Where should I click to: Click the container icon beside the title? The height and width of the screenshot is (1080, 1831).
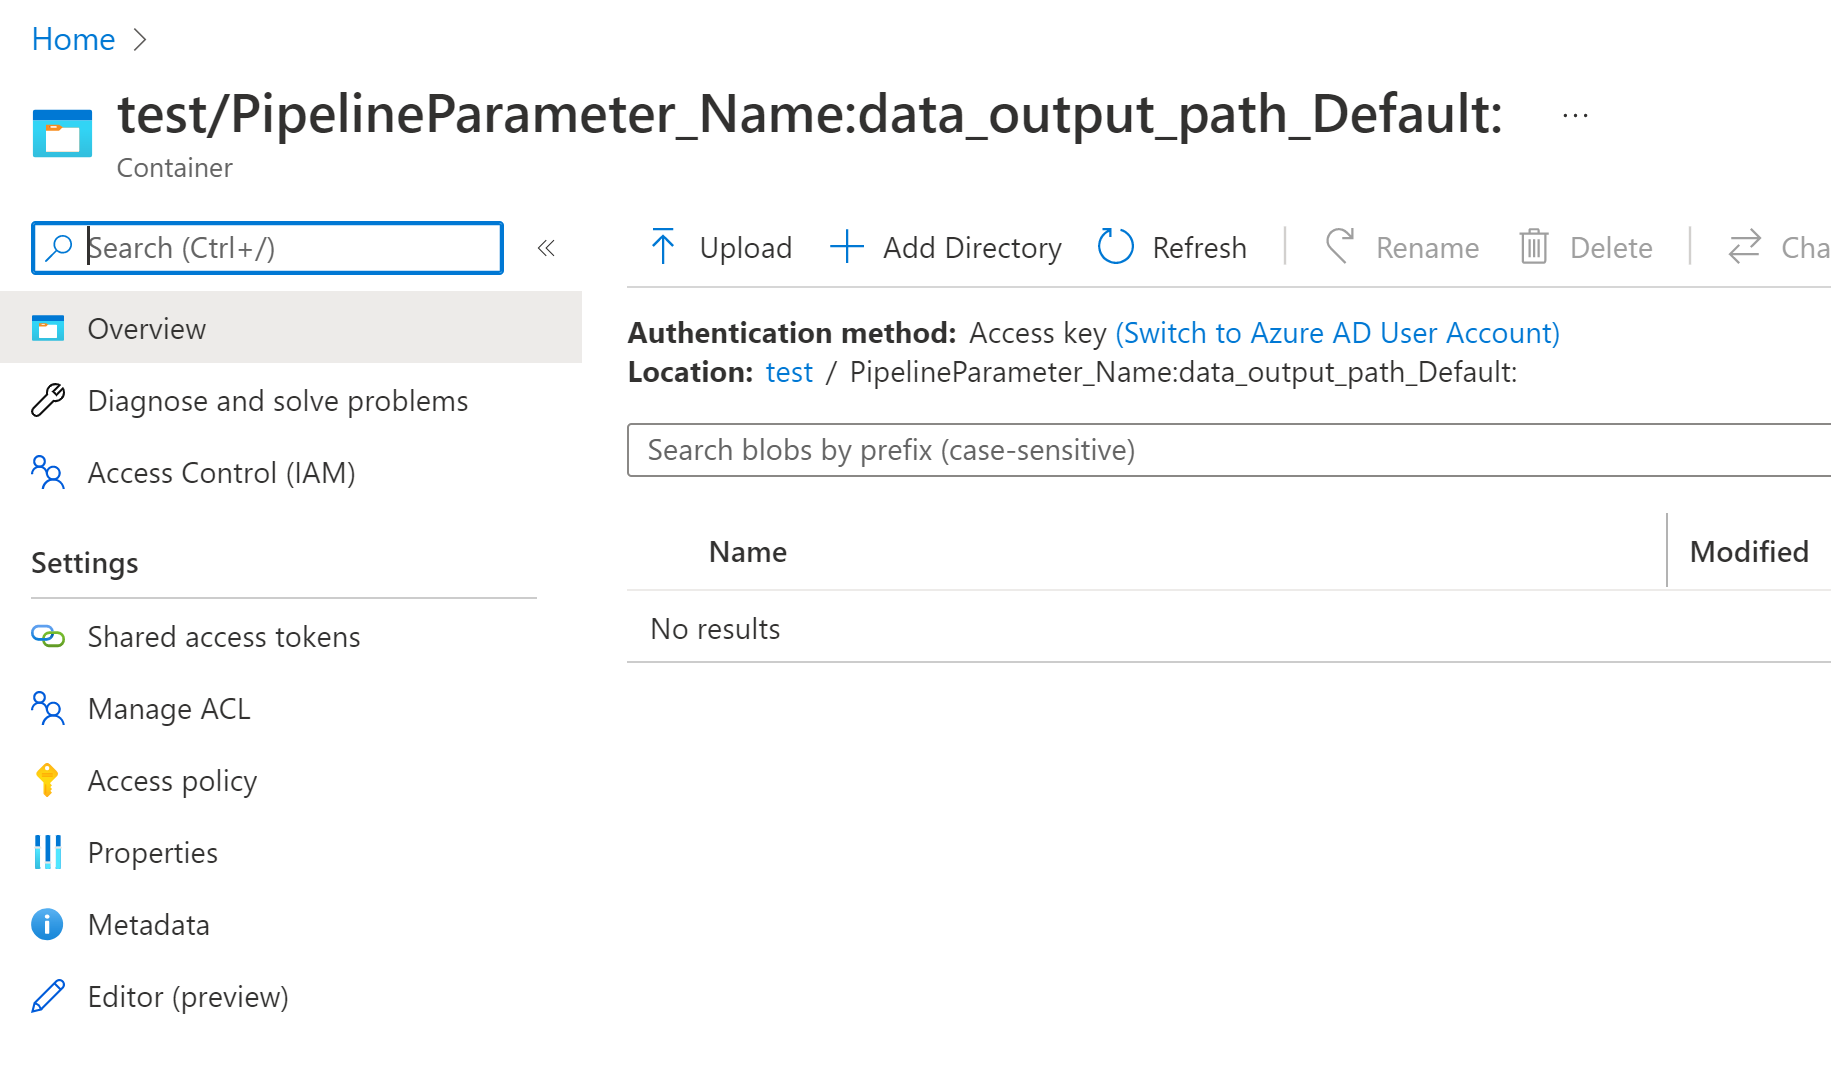coord(62,133)
